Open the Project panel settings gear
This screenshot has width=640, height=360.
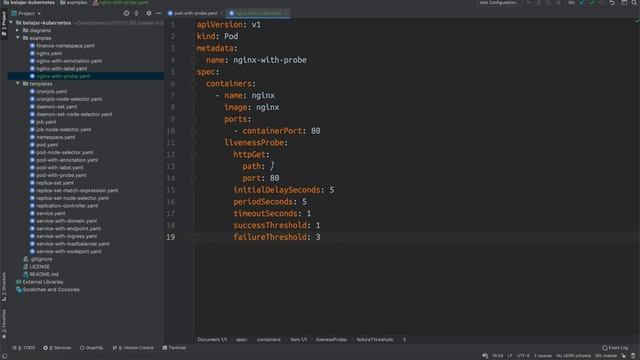pos(149,13)
